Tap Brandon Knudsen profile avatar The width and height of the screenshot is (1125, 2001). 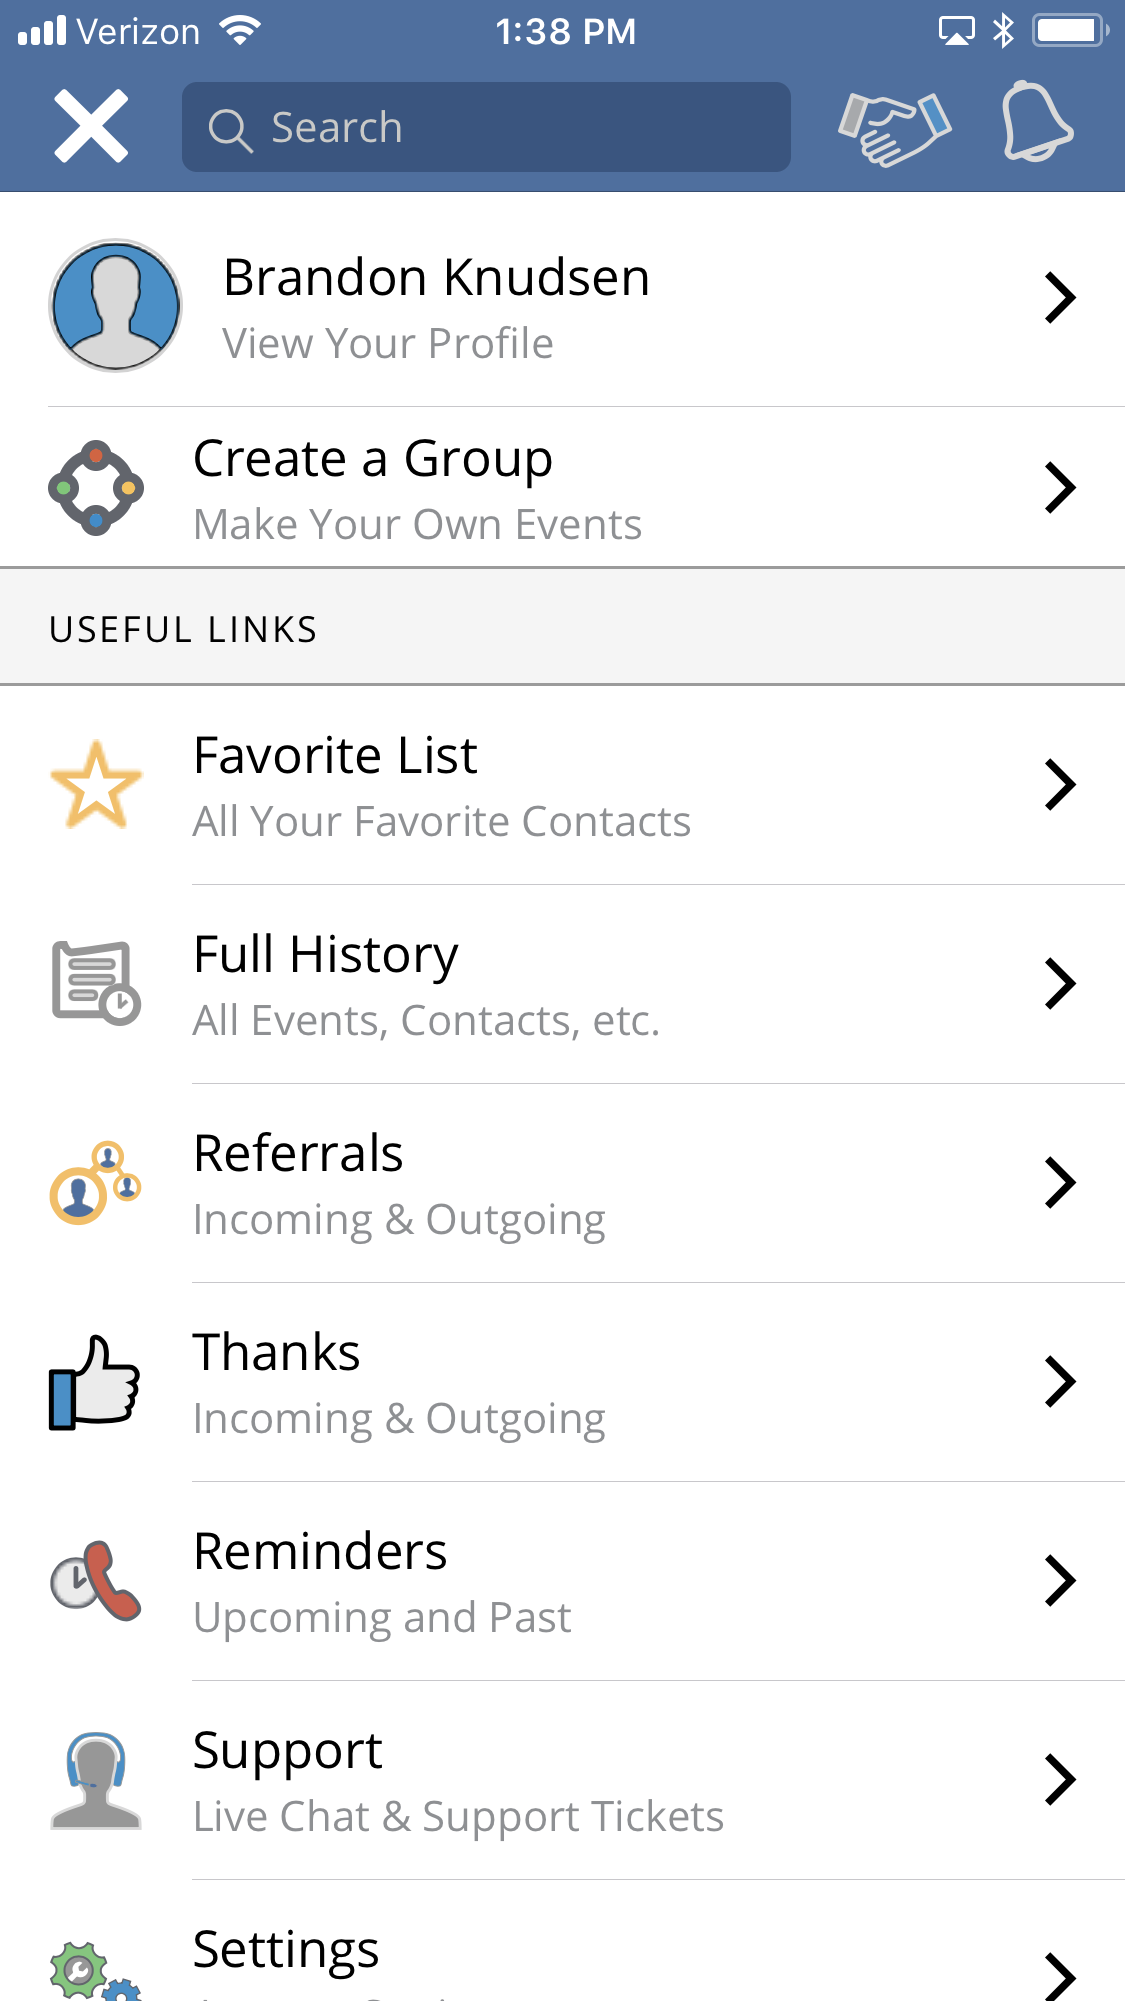coord(116,305)
